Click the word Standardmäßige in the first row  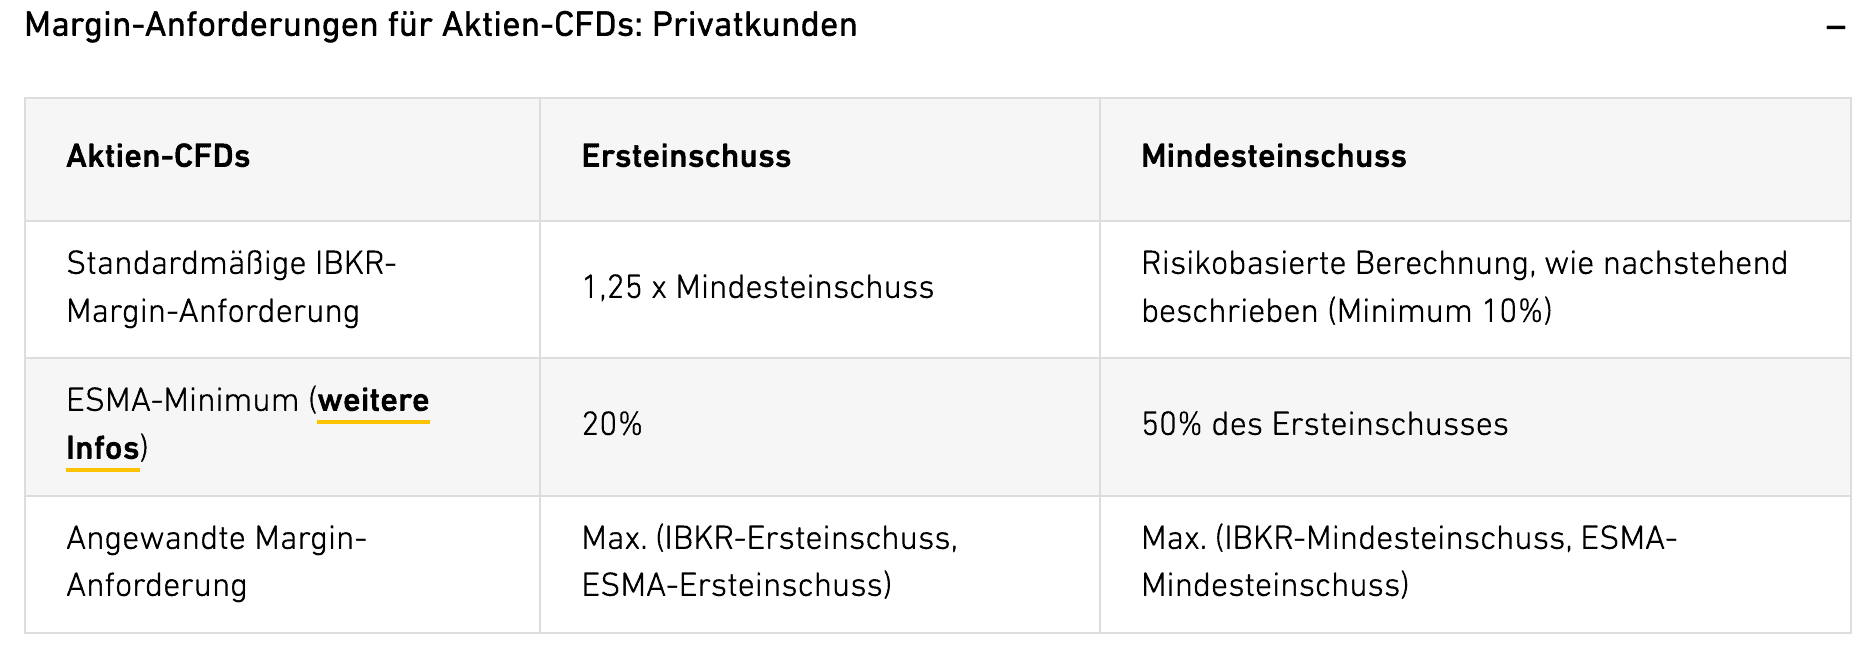[186, 264]
